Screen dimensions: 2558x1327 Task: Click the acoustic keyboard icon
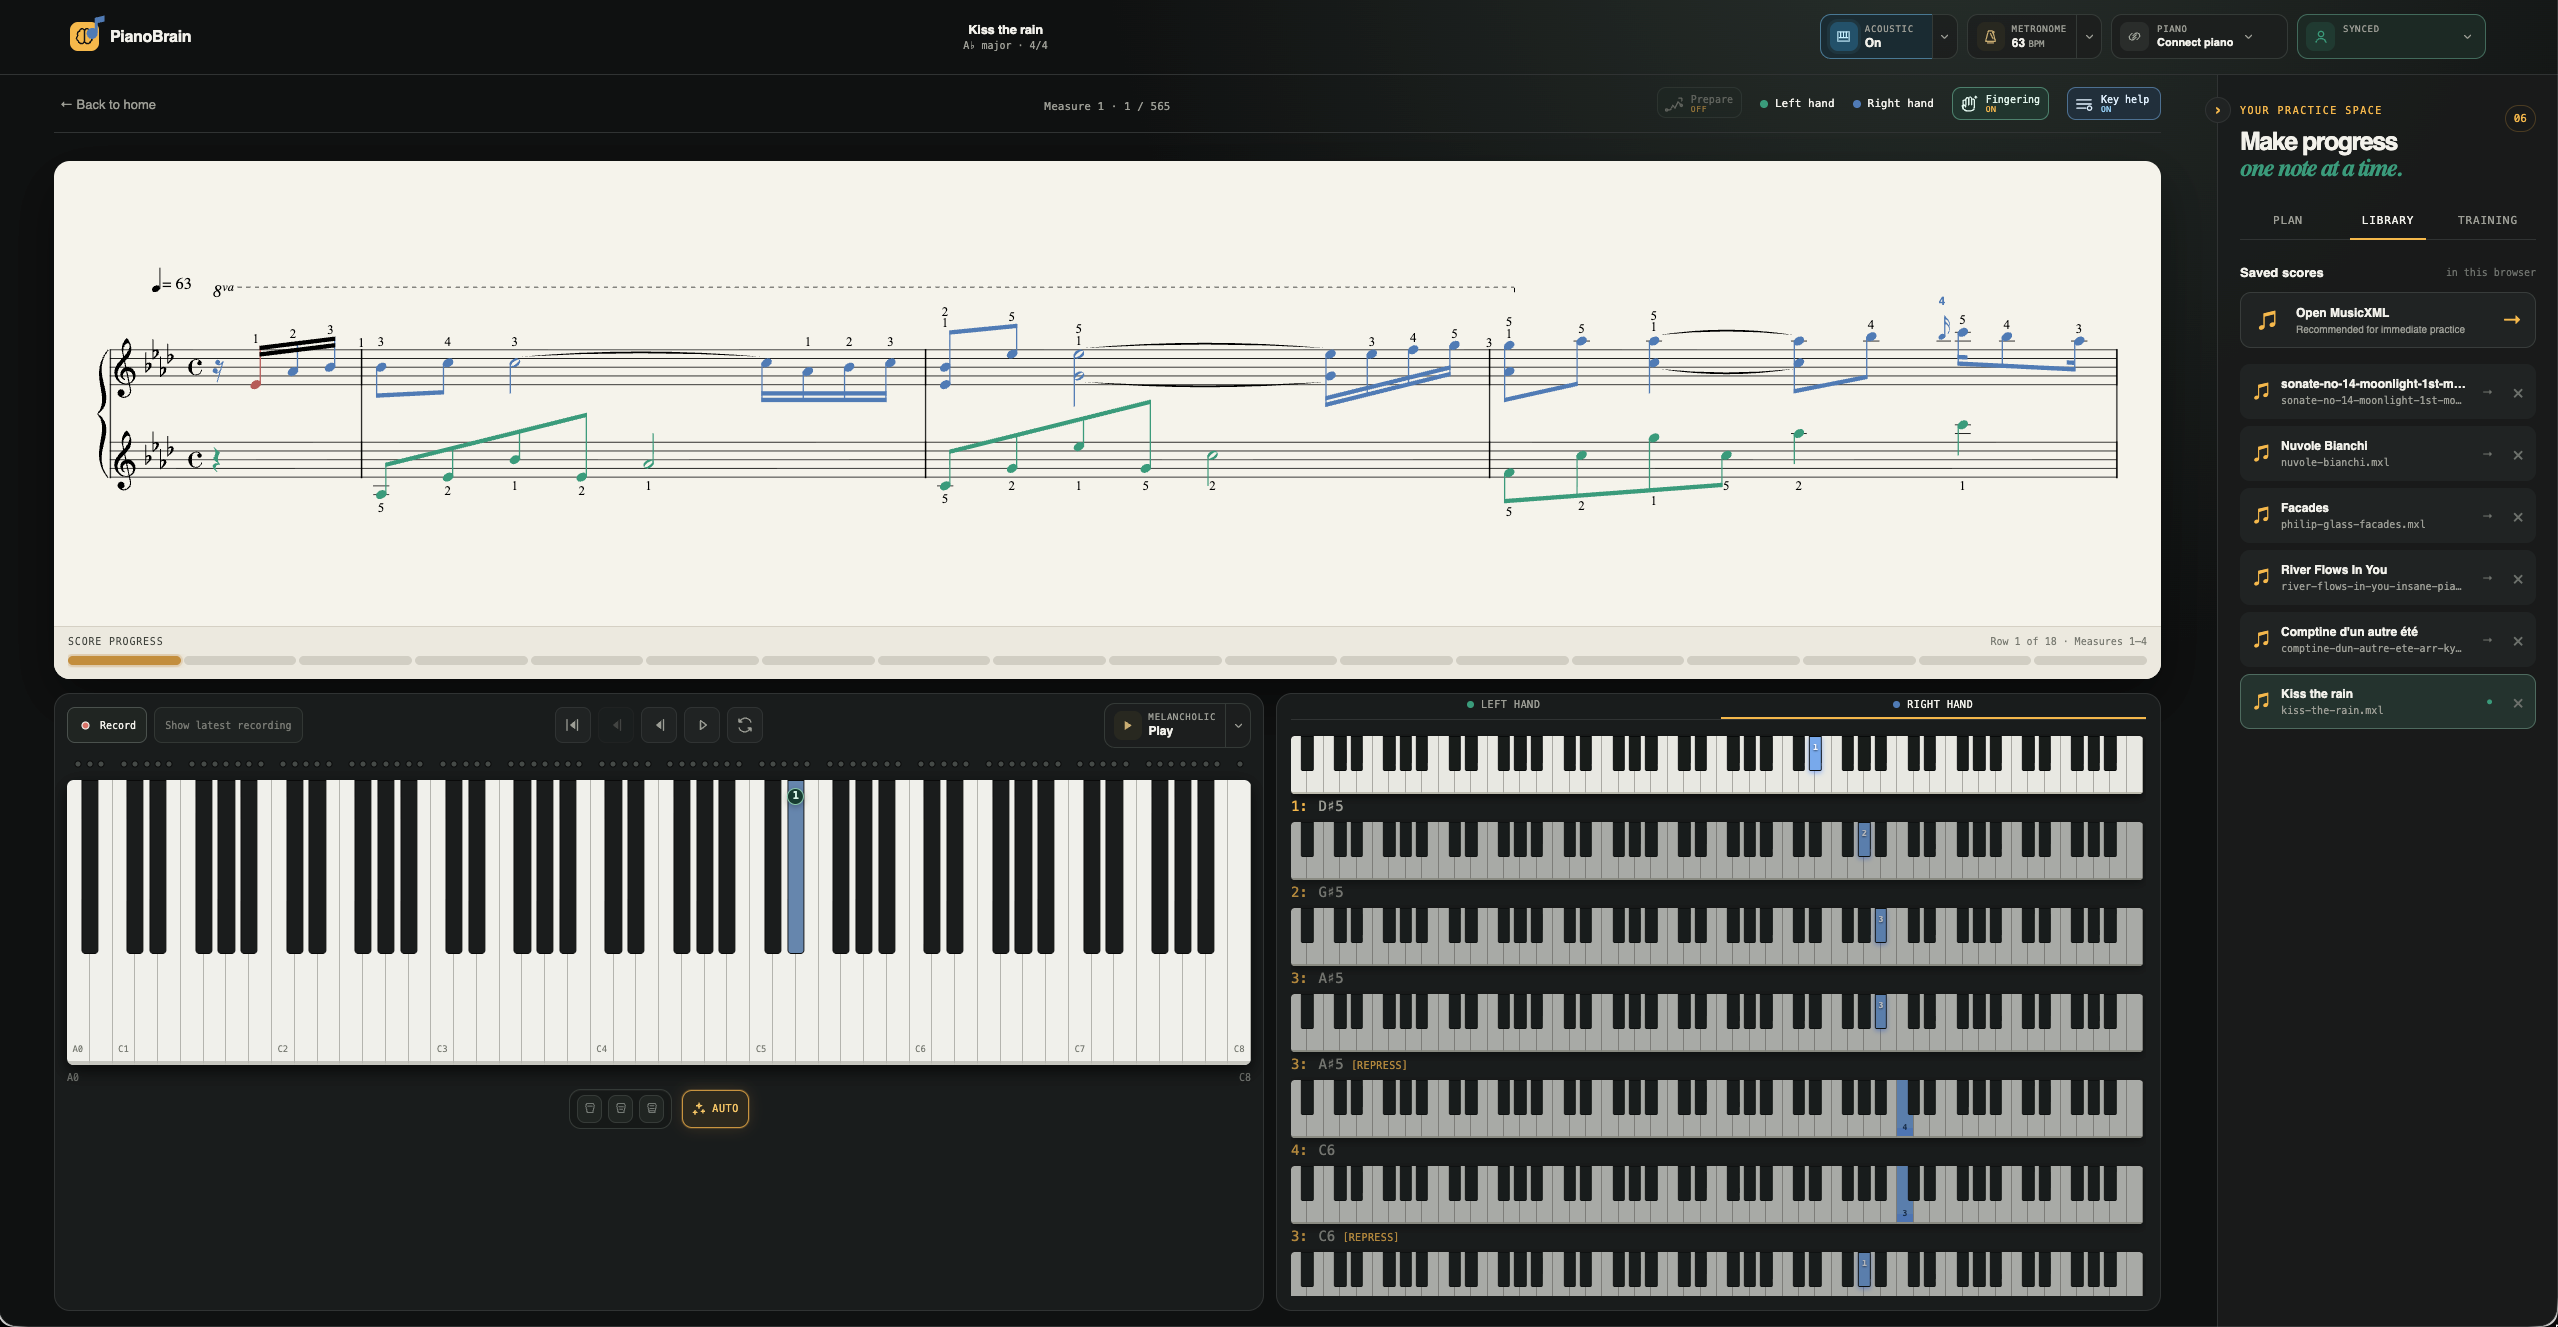pos(1843,37)
